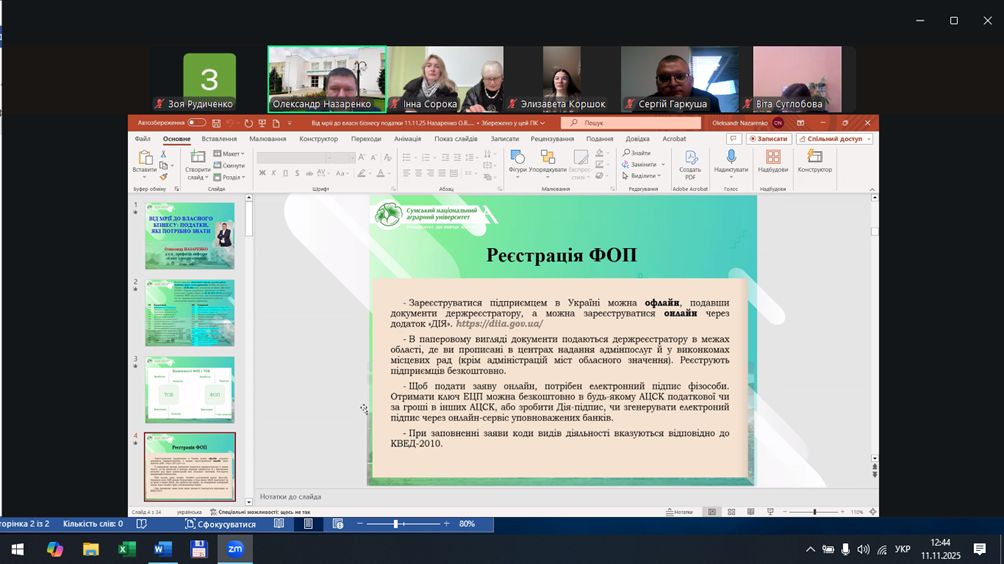Click the Надбудови add-ins icon
The width and height of the screenshot is (1004, 564).
click(x=772, y=159)
